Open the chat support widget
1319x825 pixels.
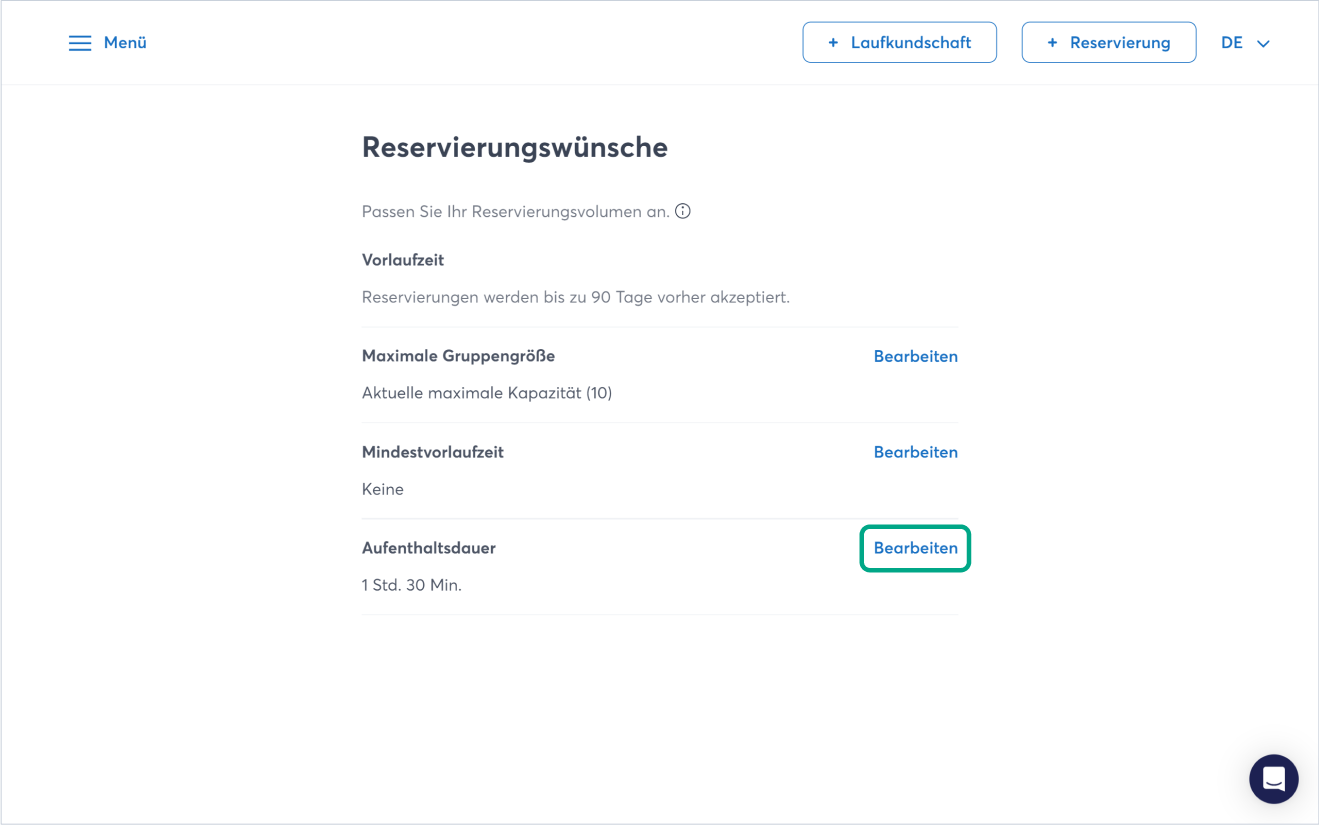(1273, 779)
